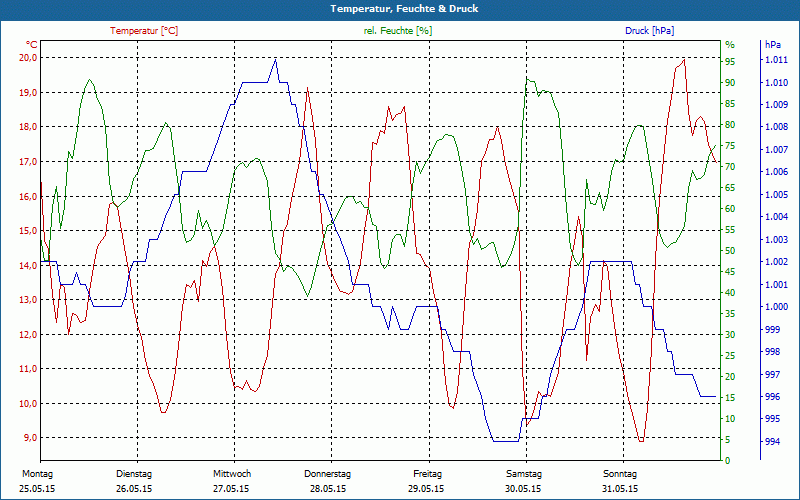Click the date '31.05.15'
Screen dimensions: 800x500
pos(620,489)
